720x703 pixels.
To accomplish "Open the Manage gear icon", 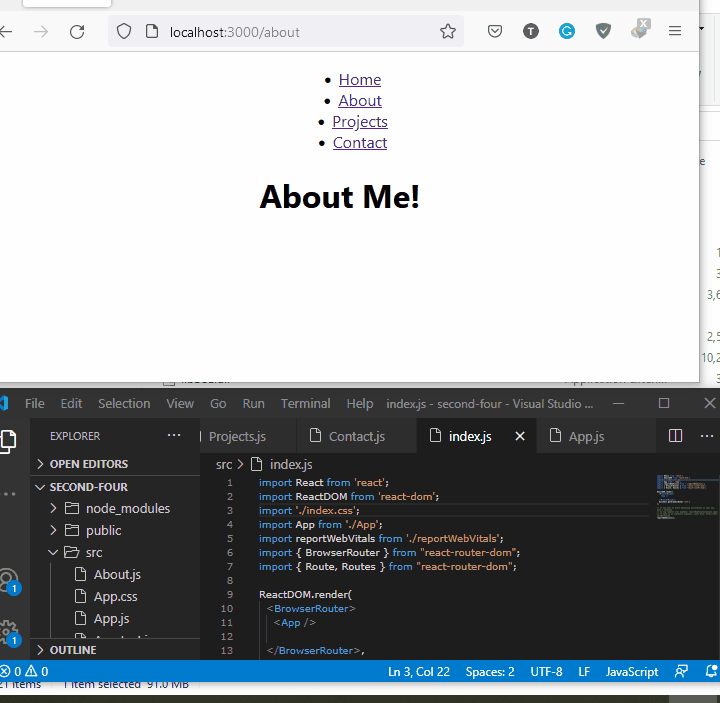I will point(9,633).
